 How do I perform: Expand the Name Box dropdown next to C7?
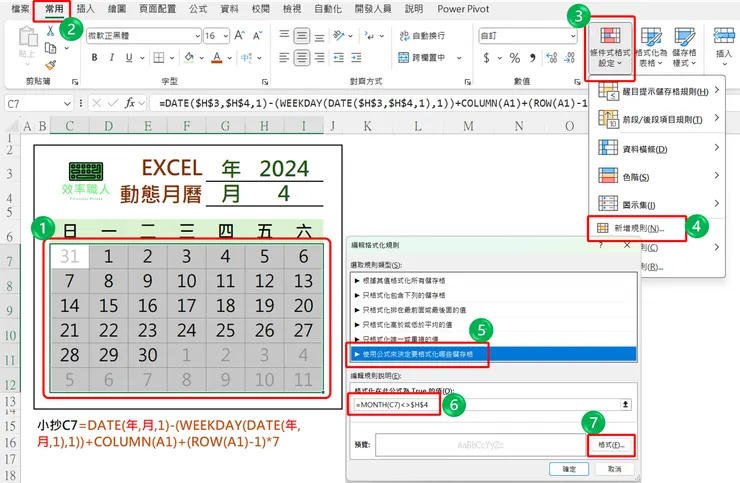click(x=67, y=103)
